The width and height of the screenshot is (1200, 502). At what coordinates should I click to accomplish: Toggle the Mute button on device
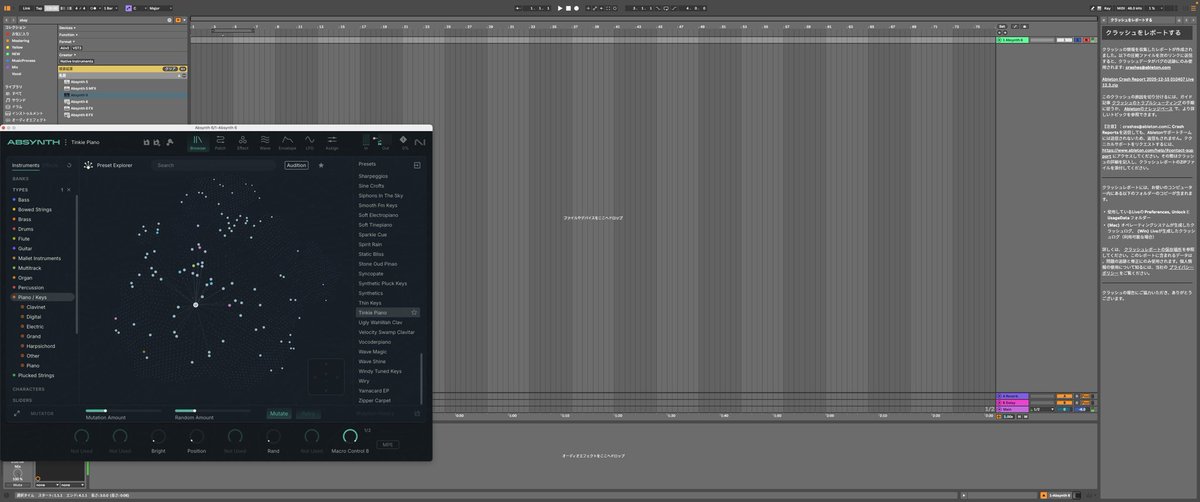click(17, 485)
